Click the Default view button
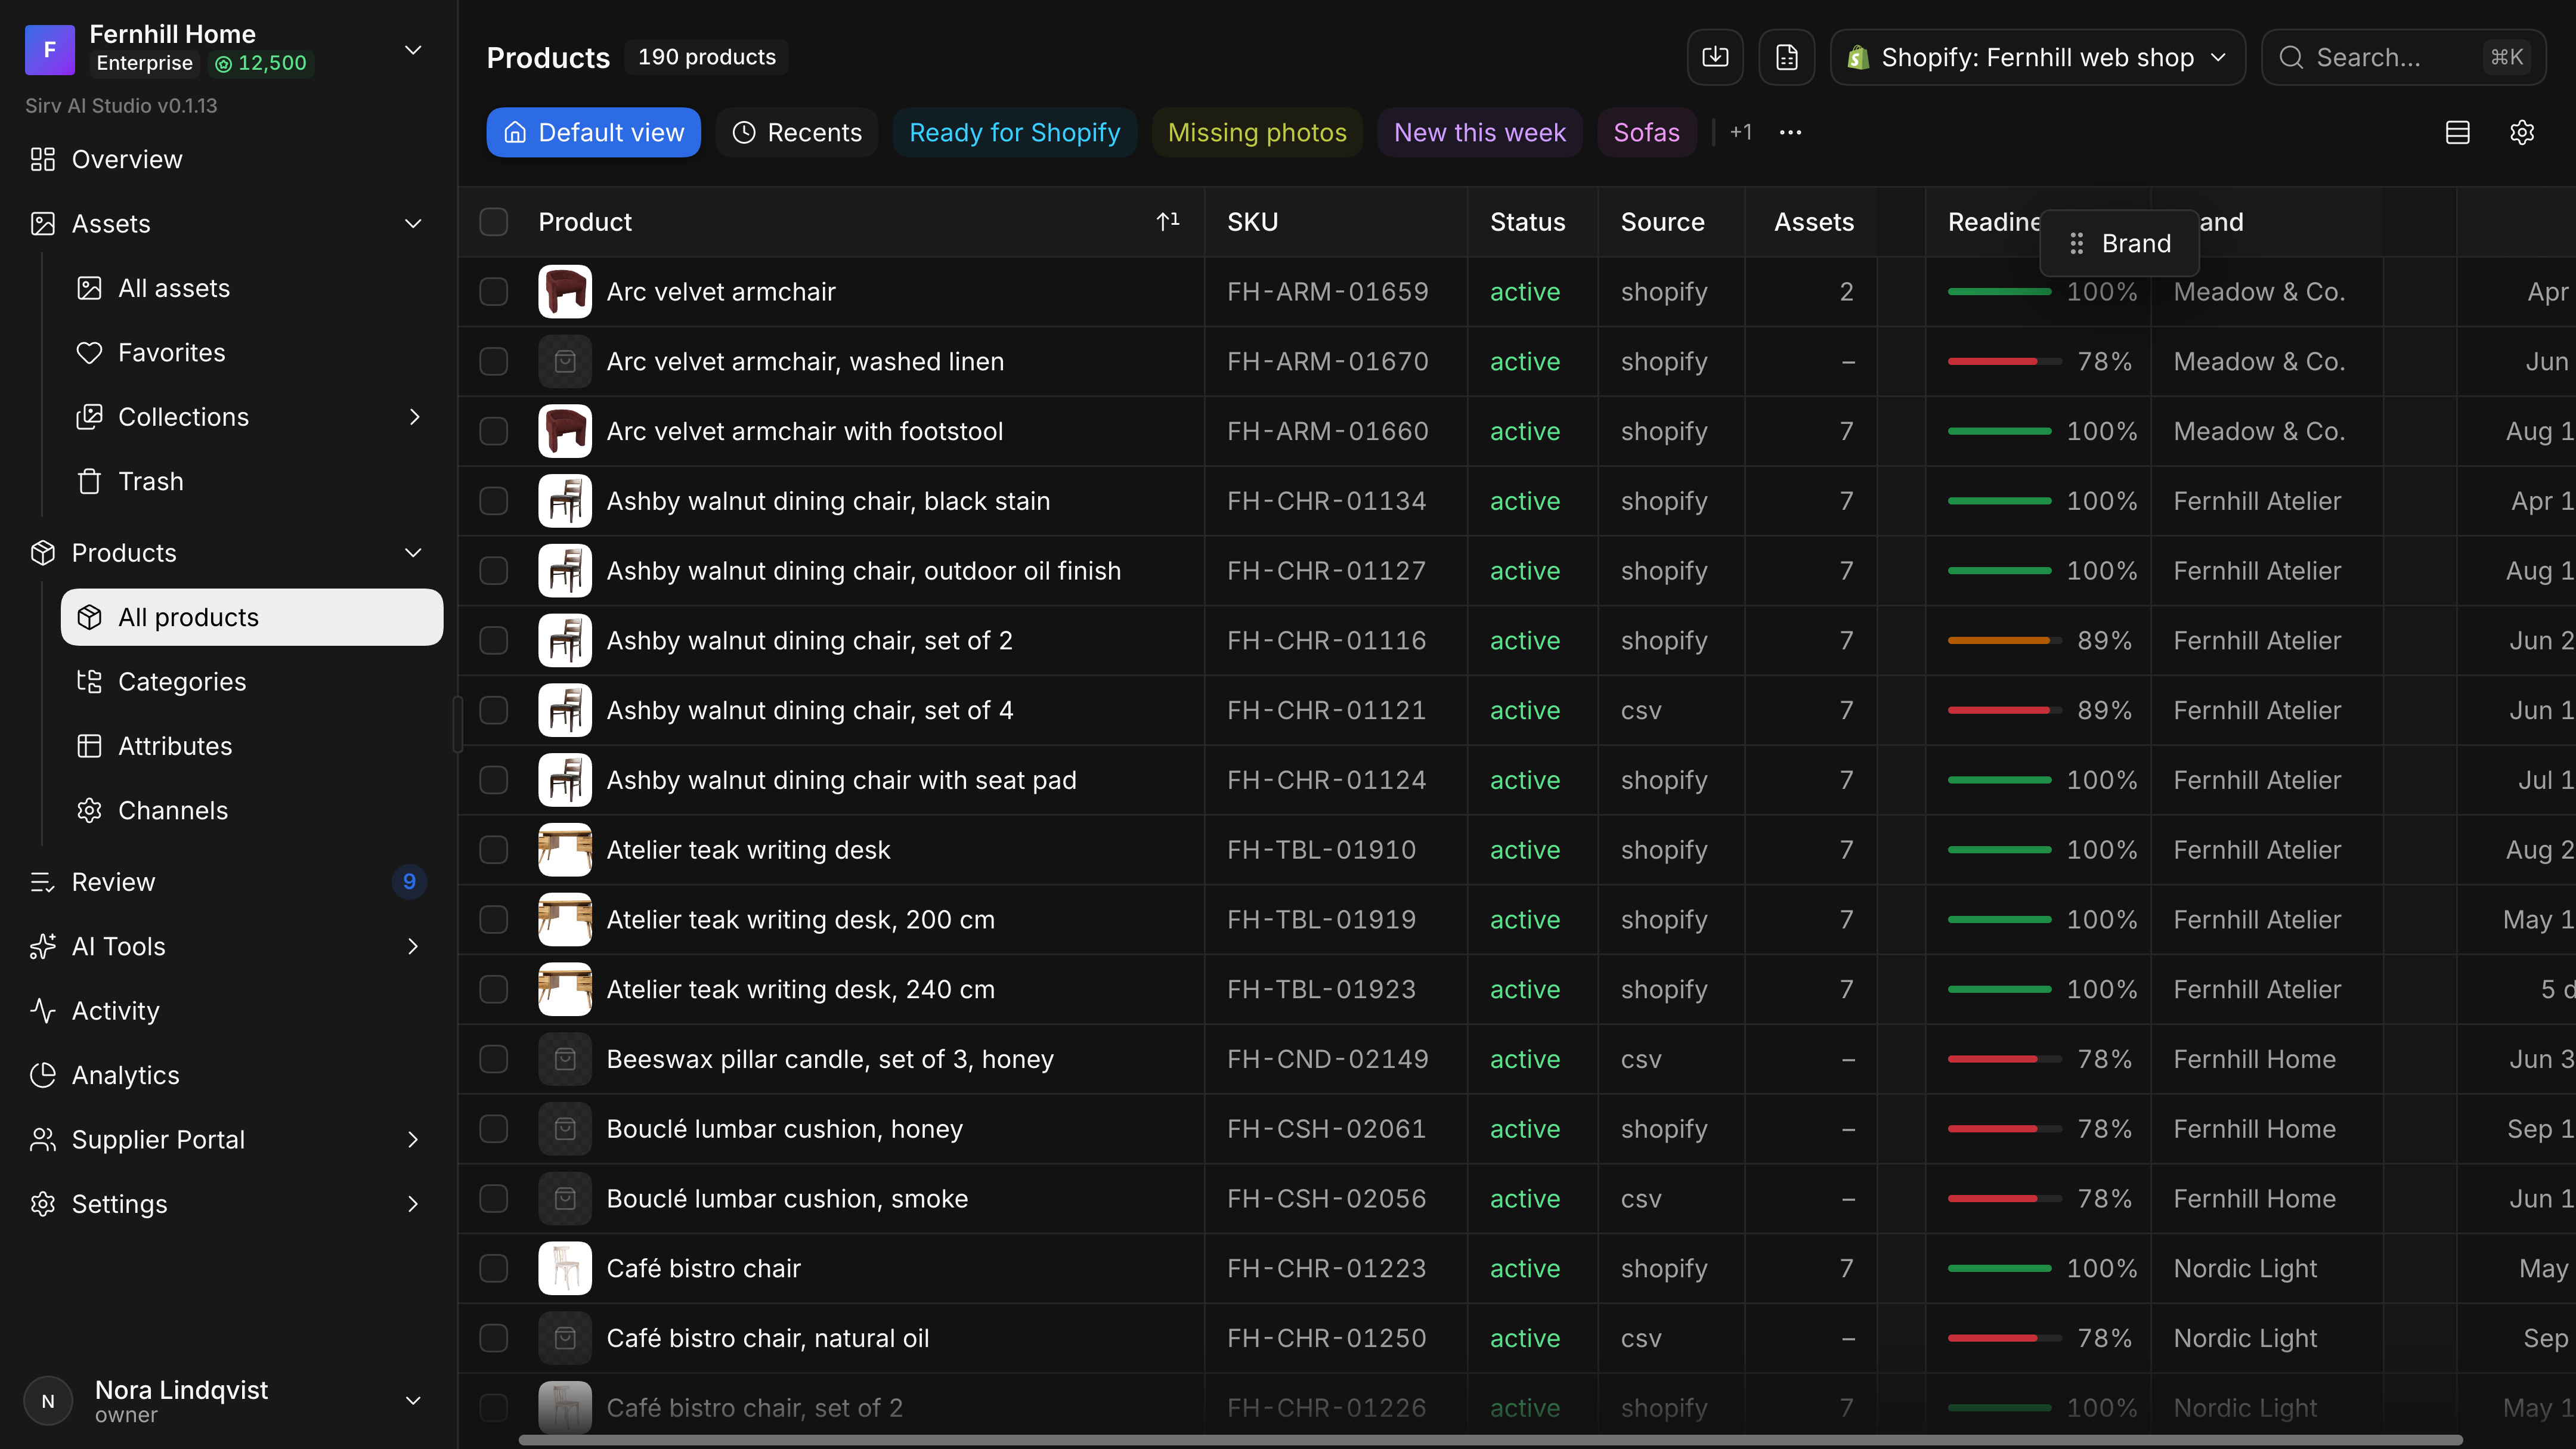Screen dimensions: 2576x1449 point(594,132)
